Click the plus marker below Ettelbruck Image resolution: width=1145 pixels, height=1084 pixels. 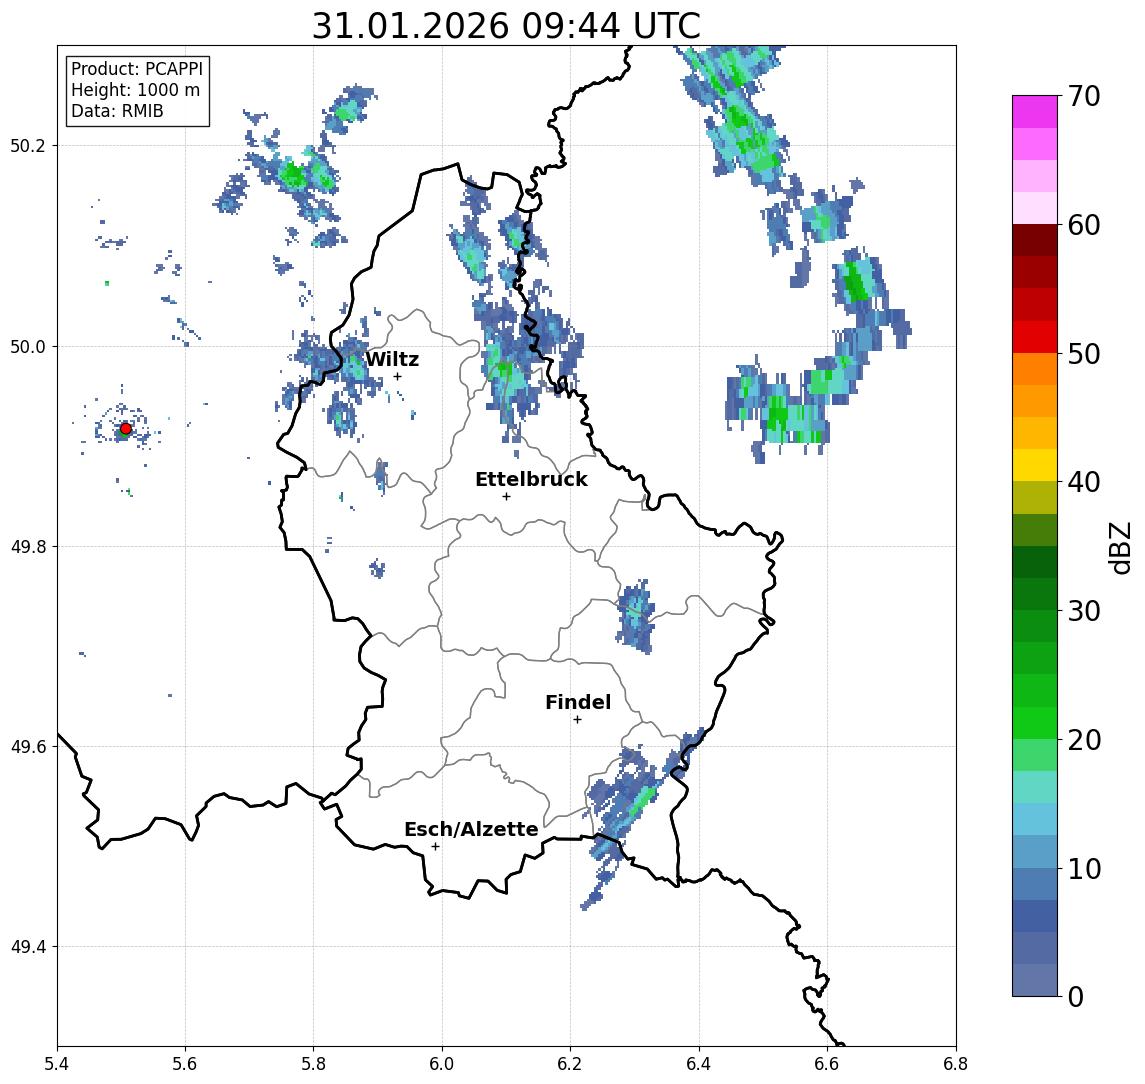tap(506, 497)
